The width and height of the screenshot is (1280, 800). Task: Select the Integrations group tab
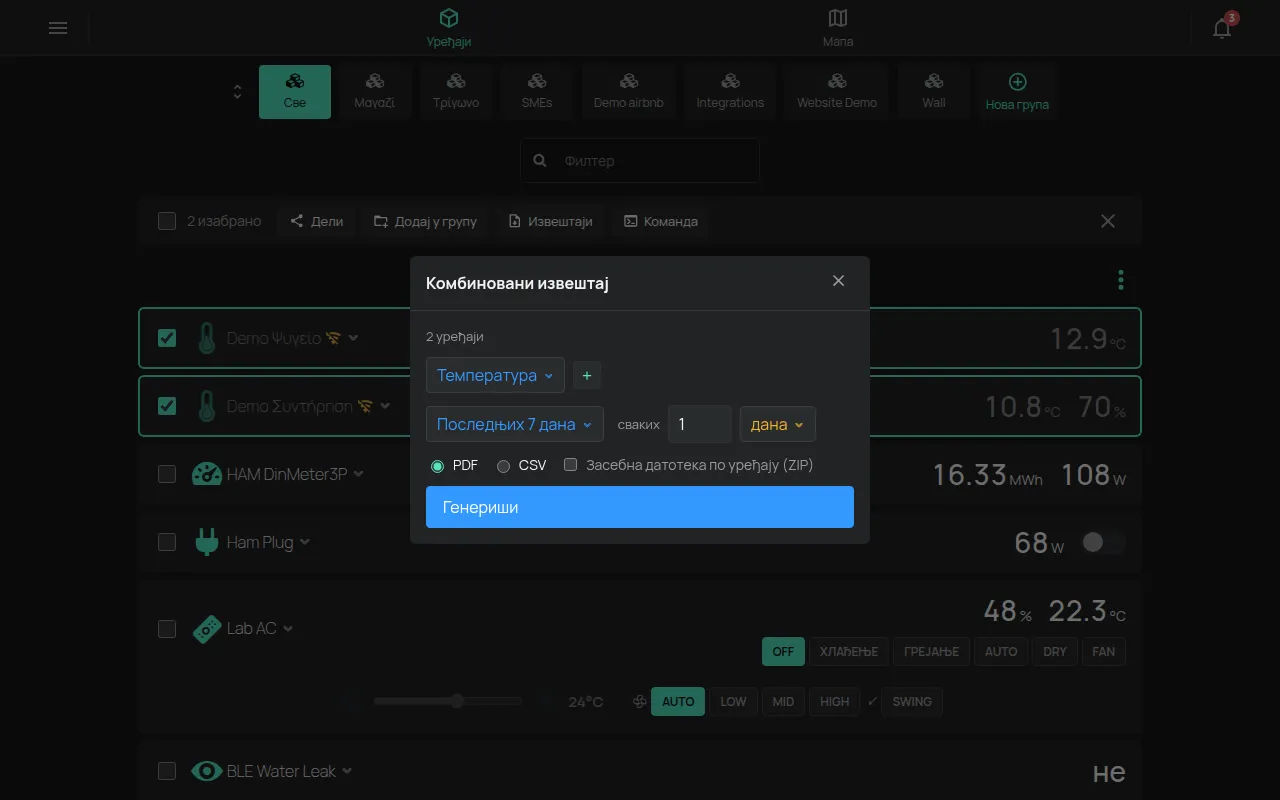click(x=730, y=92)
